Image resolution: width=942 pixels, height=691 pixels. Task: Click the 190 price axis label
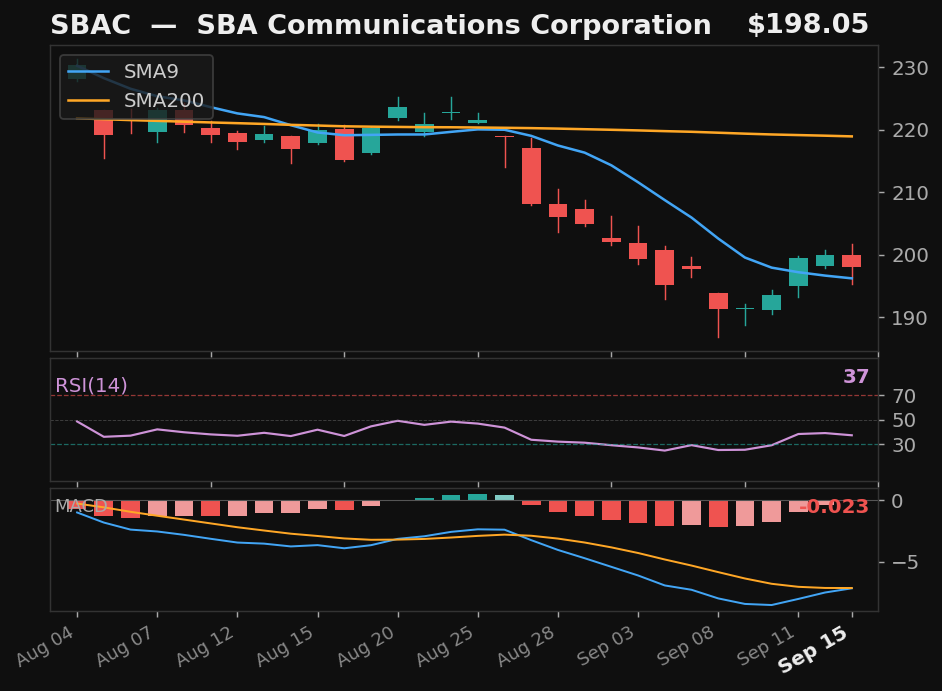[910, 318]
